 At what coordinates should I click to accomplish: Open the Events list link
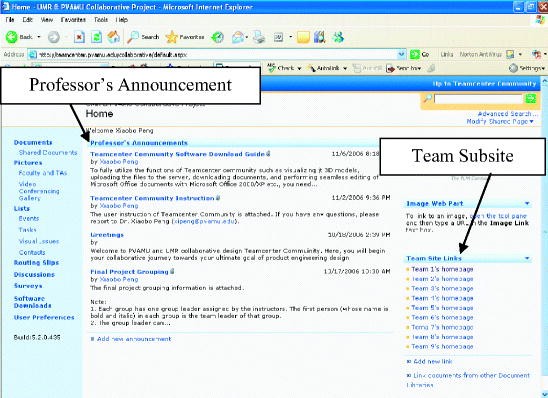click(x=29, y=218)
